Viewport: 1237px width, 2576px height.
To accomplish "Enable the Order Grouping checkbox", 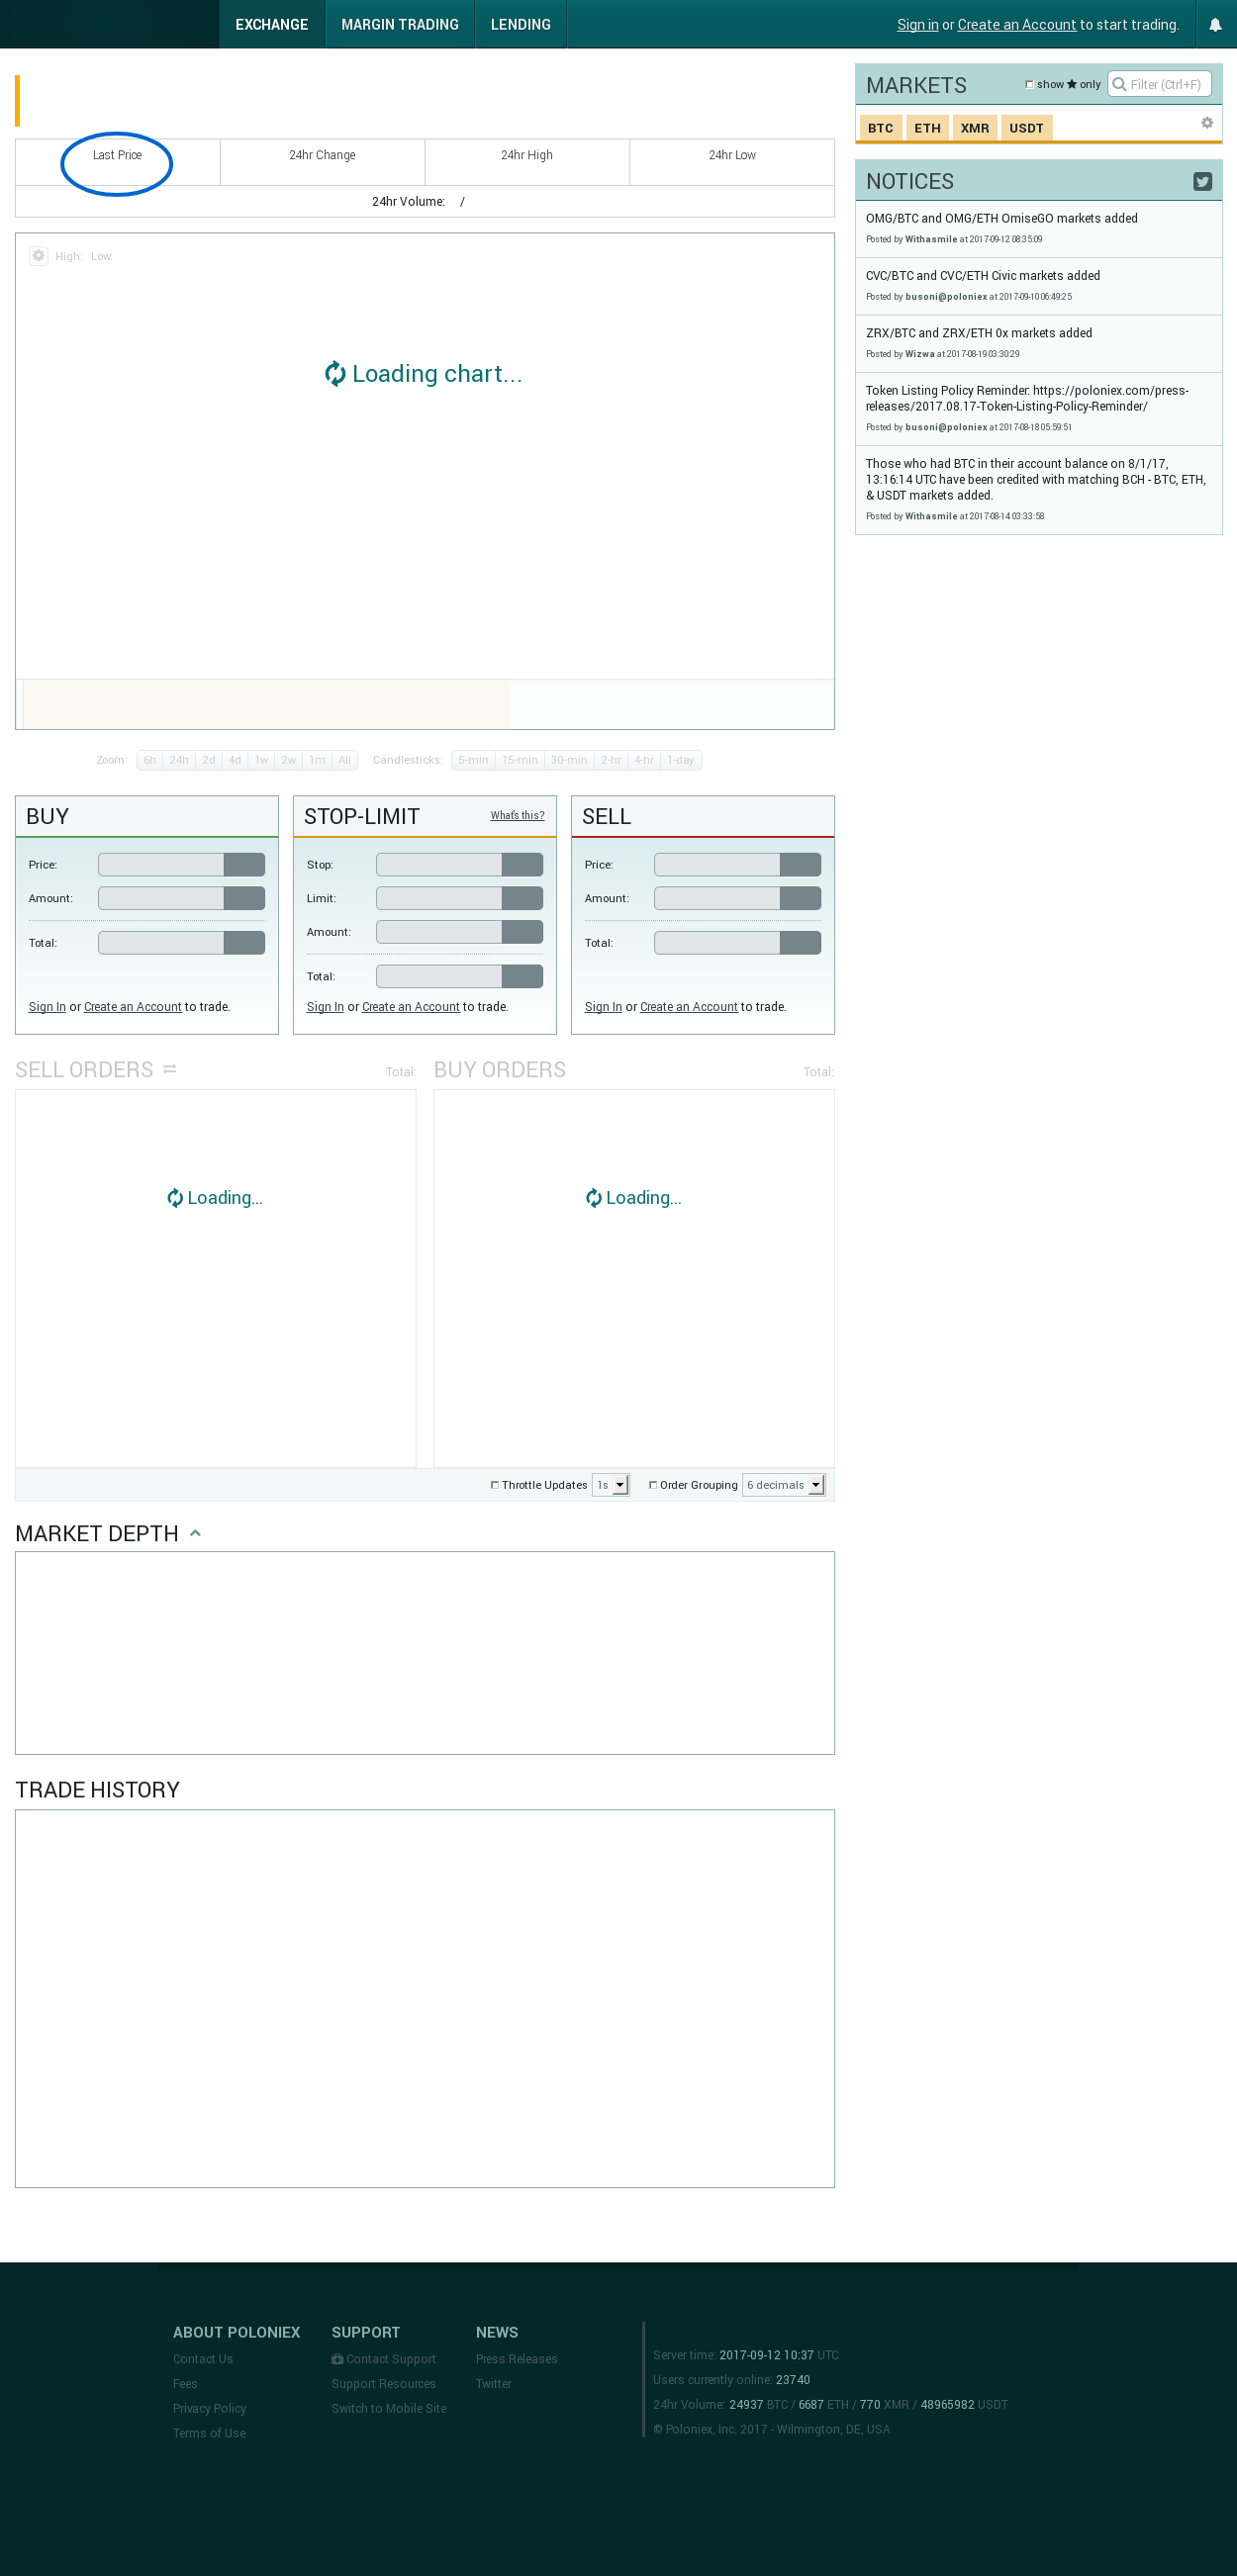I will point(653,1485).
